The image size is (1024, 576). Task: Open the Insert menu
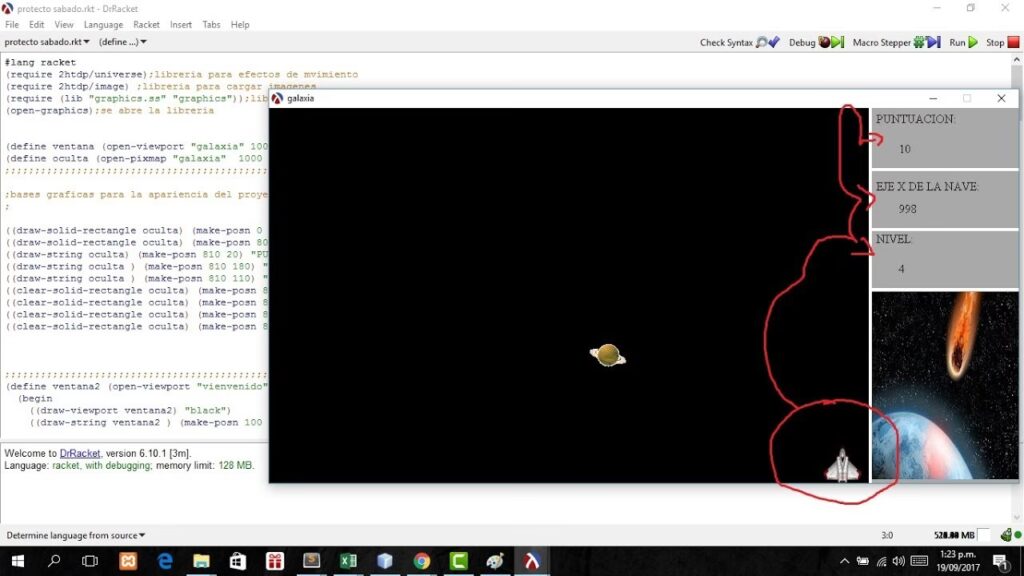pos(181,24)
